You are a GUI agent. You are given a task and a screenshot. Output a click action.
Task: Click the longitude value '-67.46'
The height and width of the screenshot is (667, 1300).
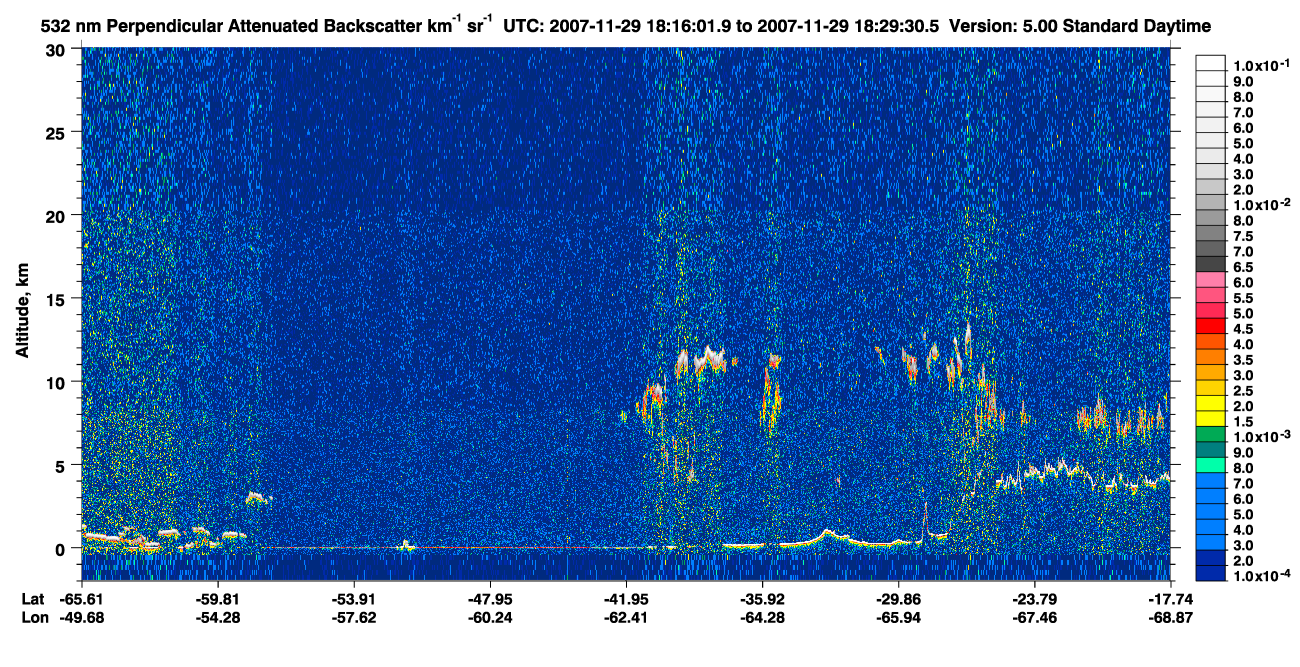(x=1034, y=617)
